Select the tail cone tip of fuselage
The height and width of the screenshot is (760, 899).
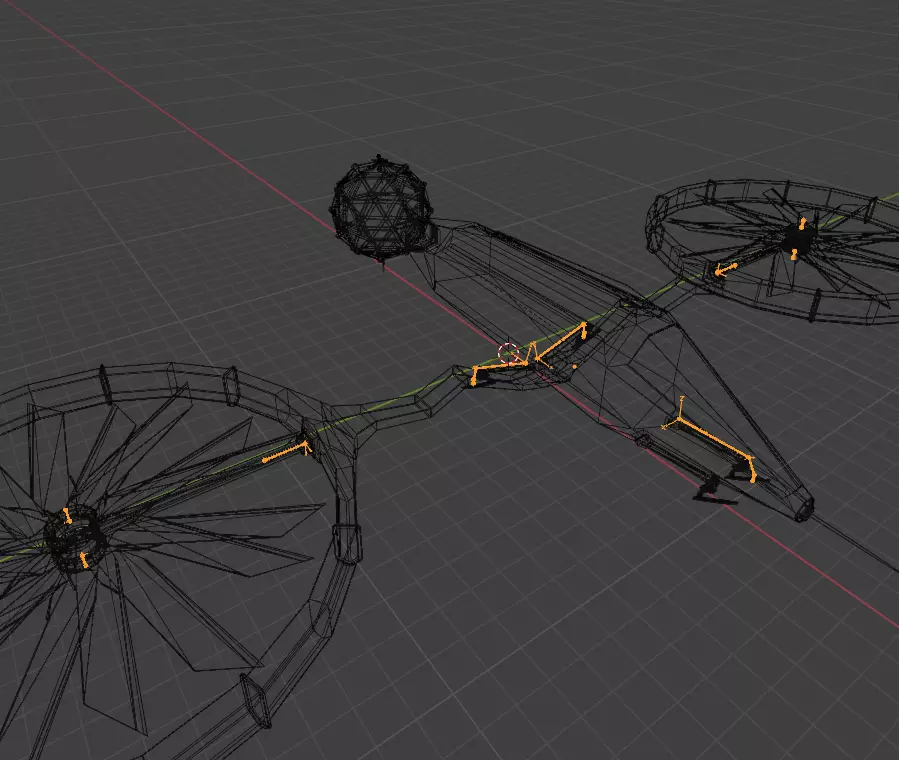(x=803, y=508)
